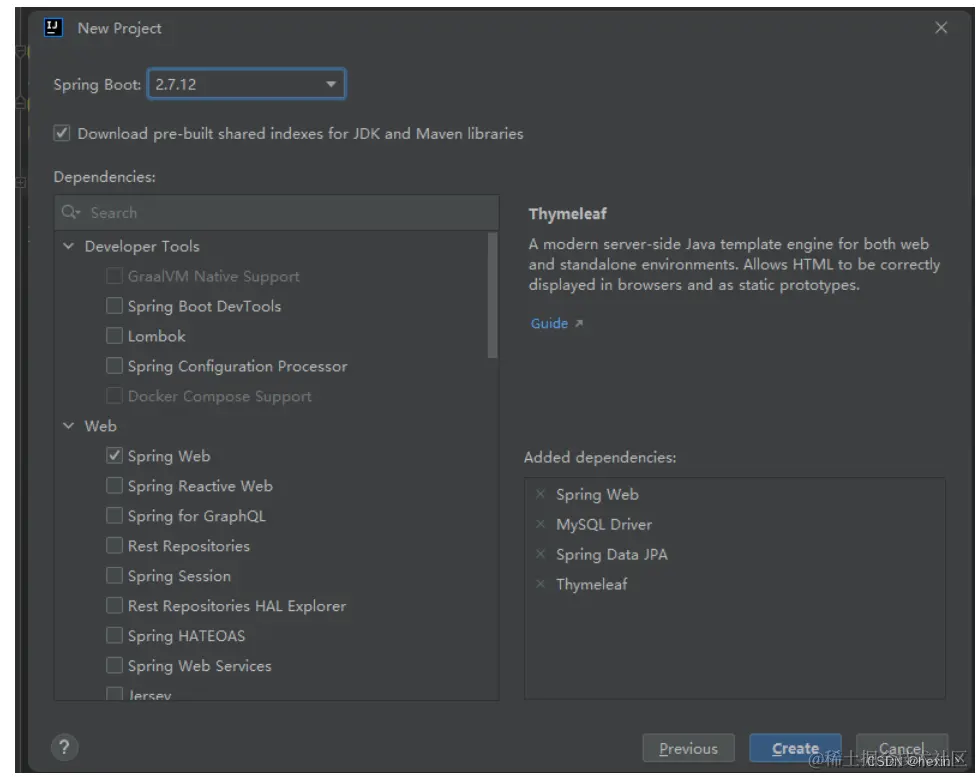Open the Spring Boot version dropdown
Image resolution: width=976 pixels, height=777 pixels.
click(x=246, y=83)
